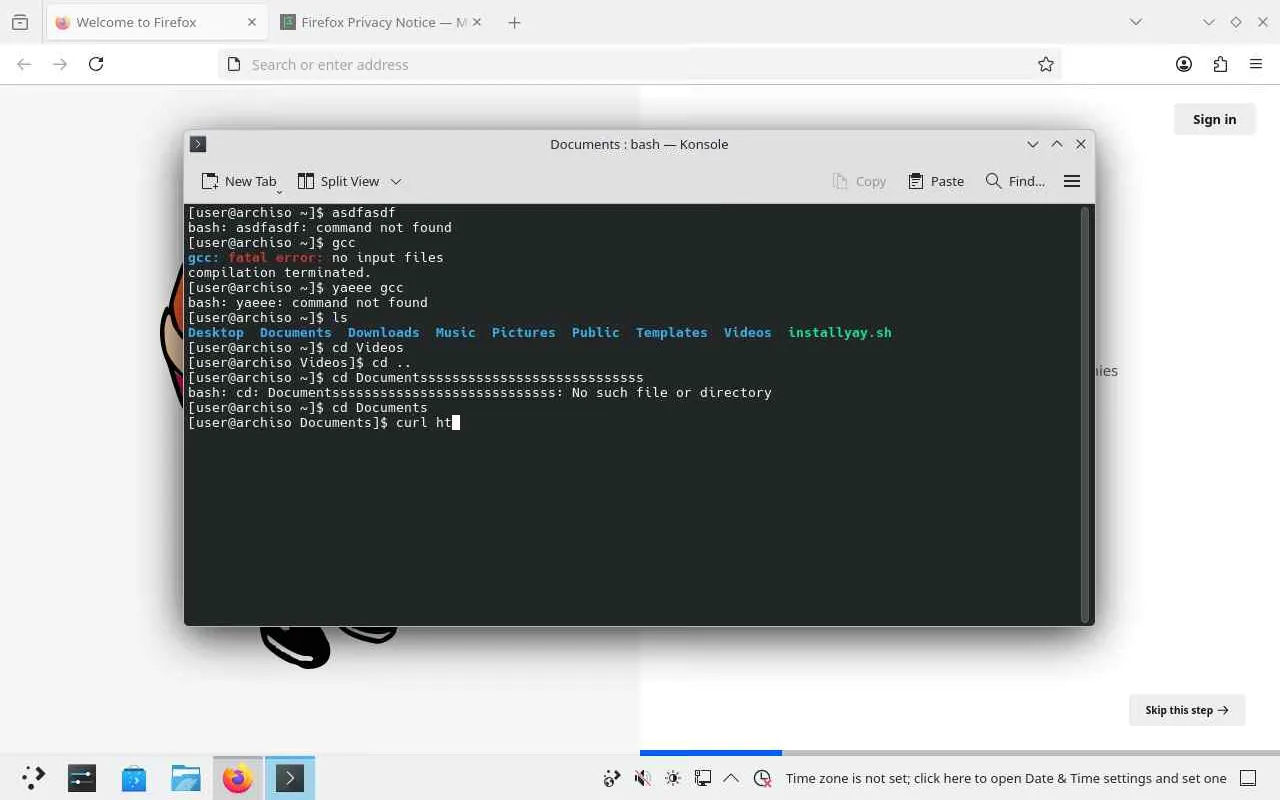
Task: Open the time zone not set notice
Action: point(1006,778)
